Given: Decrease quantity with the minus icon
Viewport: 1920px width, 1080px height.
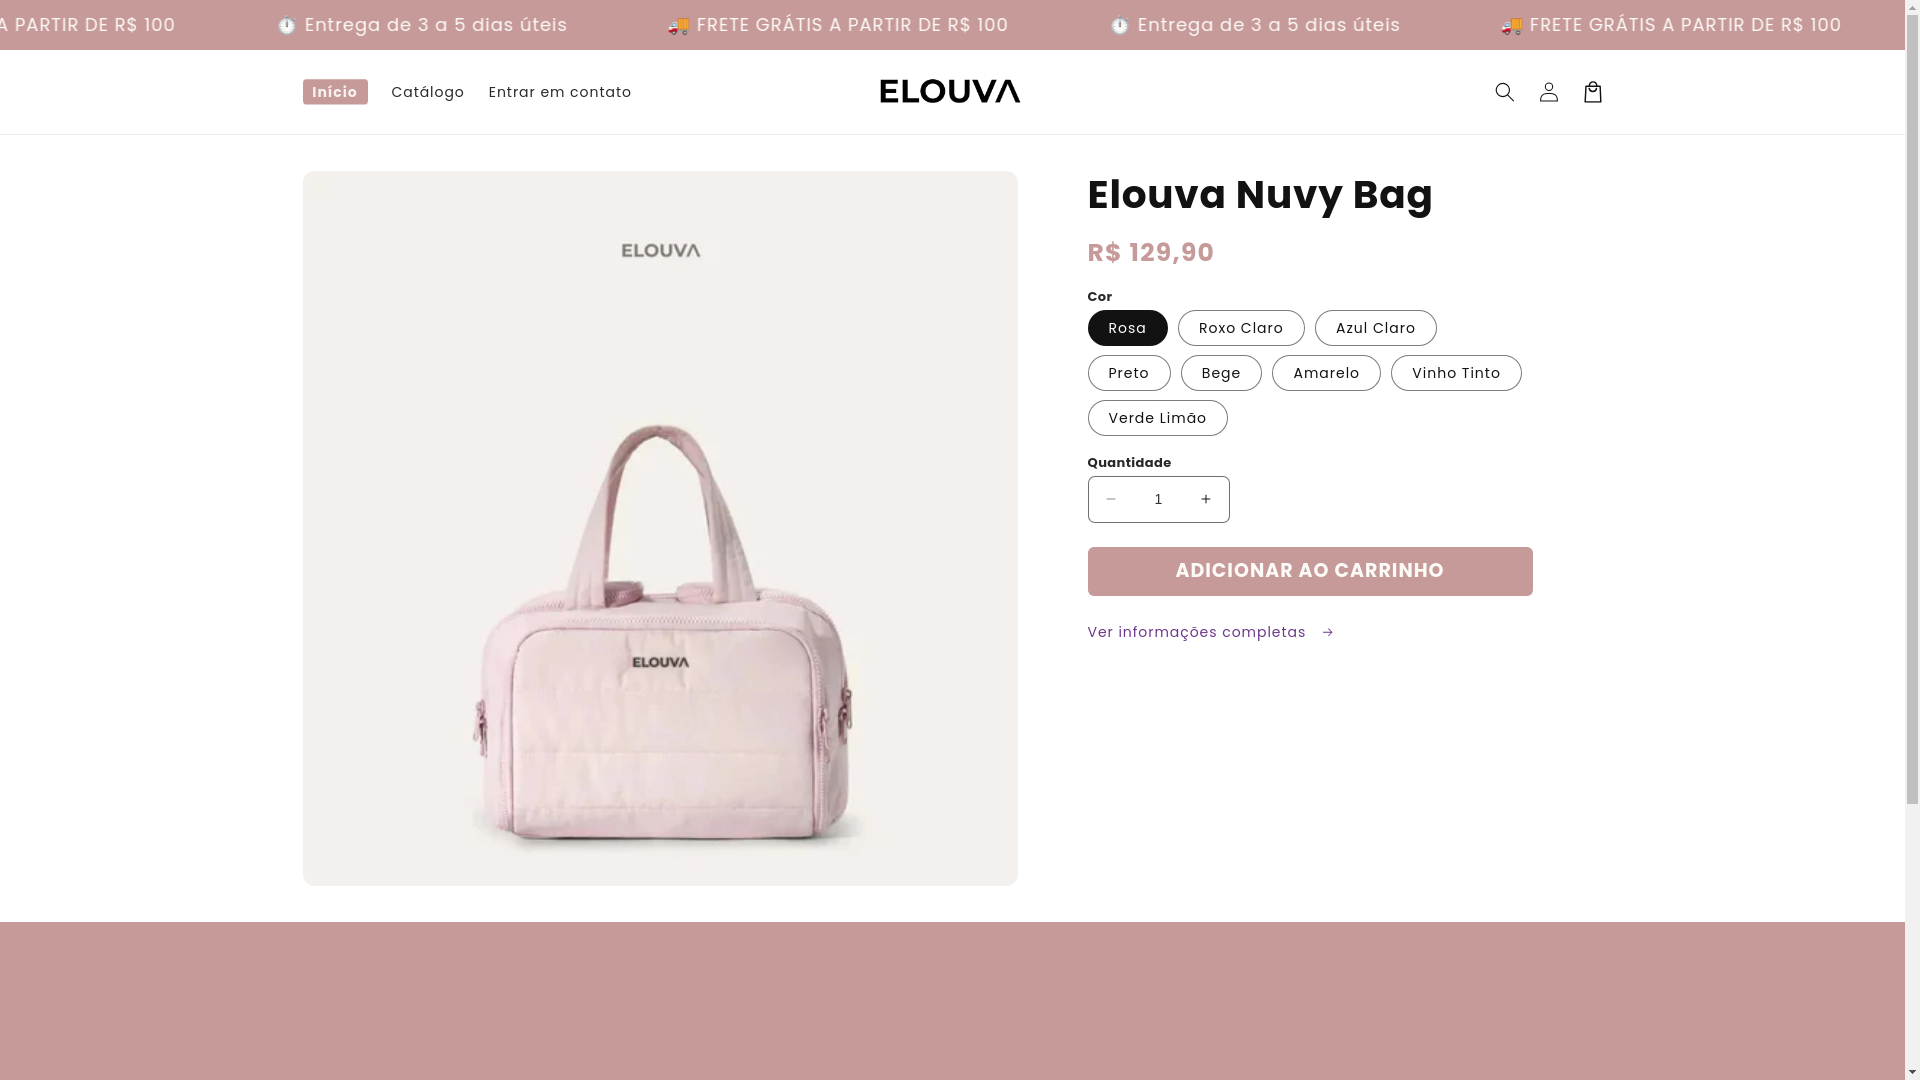Looking at the screenshot, I should (x=1111, y=499).
